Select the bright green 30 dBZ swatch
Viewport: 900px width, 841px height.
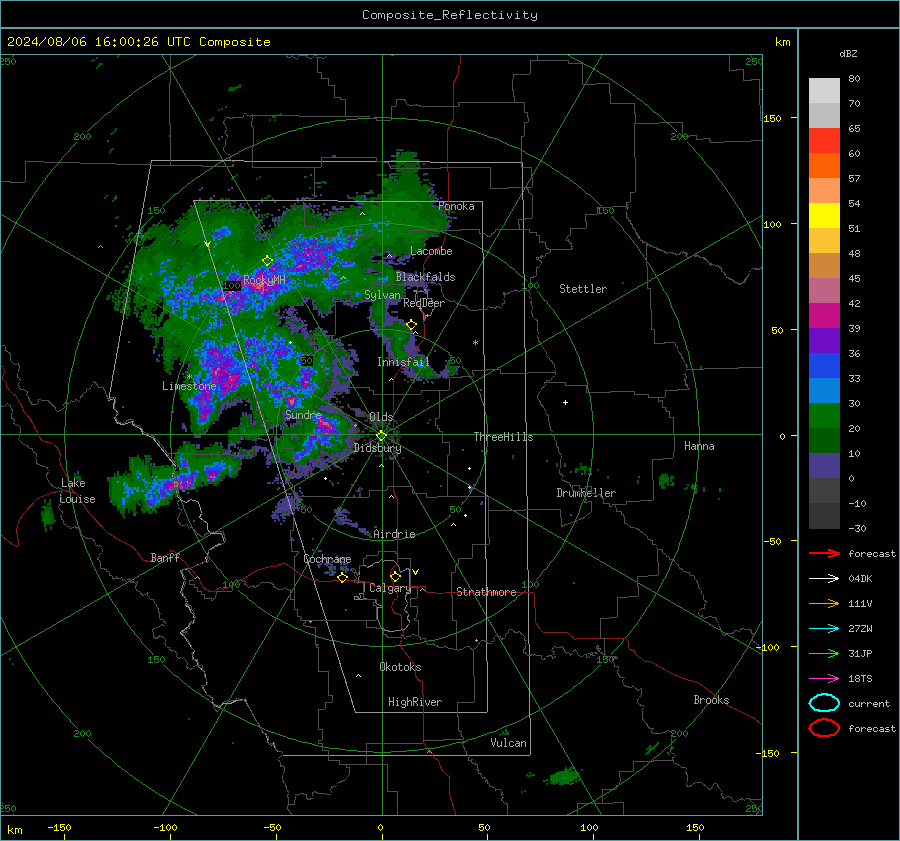(x=824, y=415)
